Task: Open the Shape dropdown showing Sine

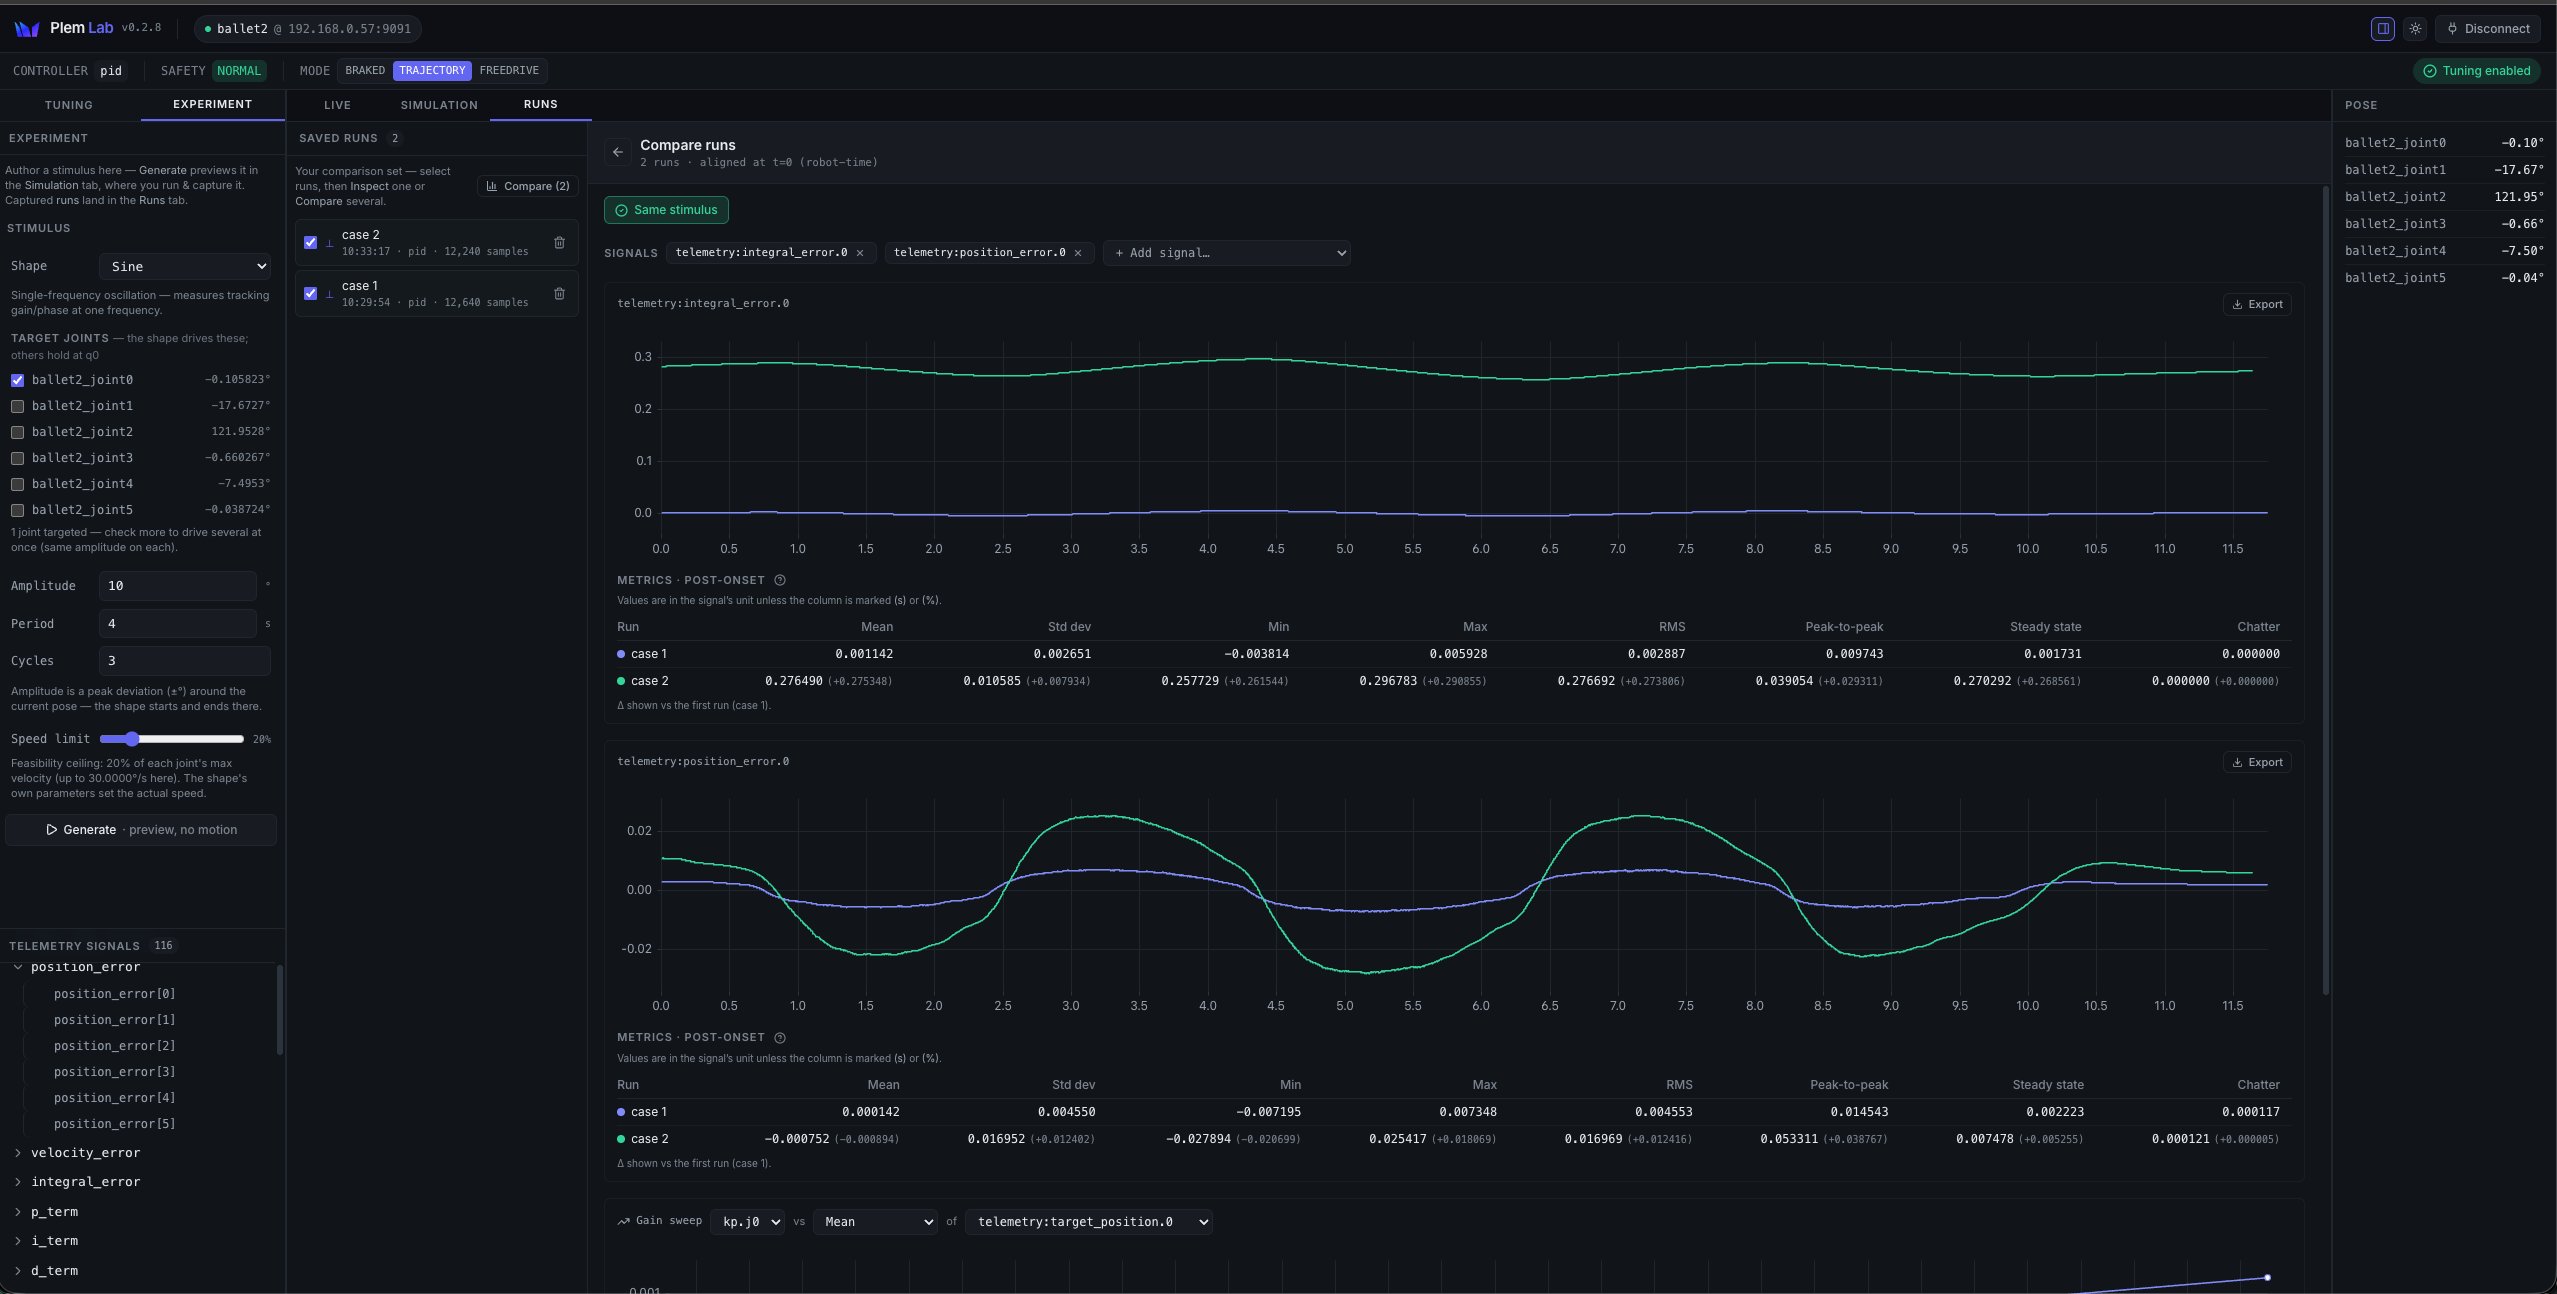Action: [x=185, y=266]
